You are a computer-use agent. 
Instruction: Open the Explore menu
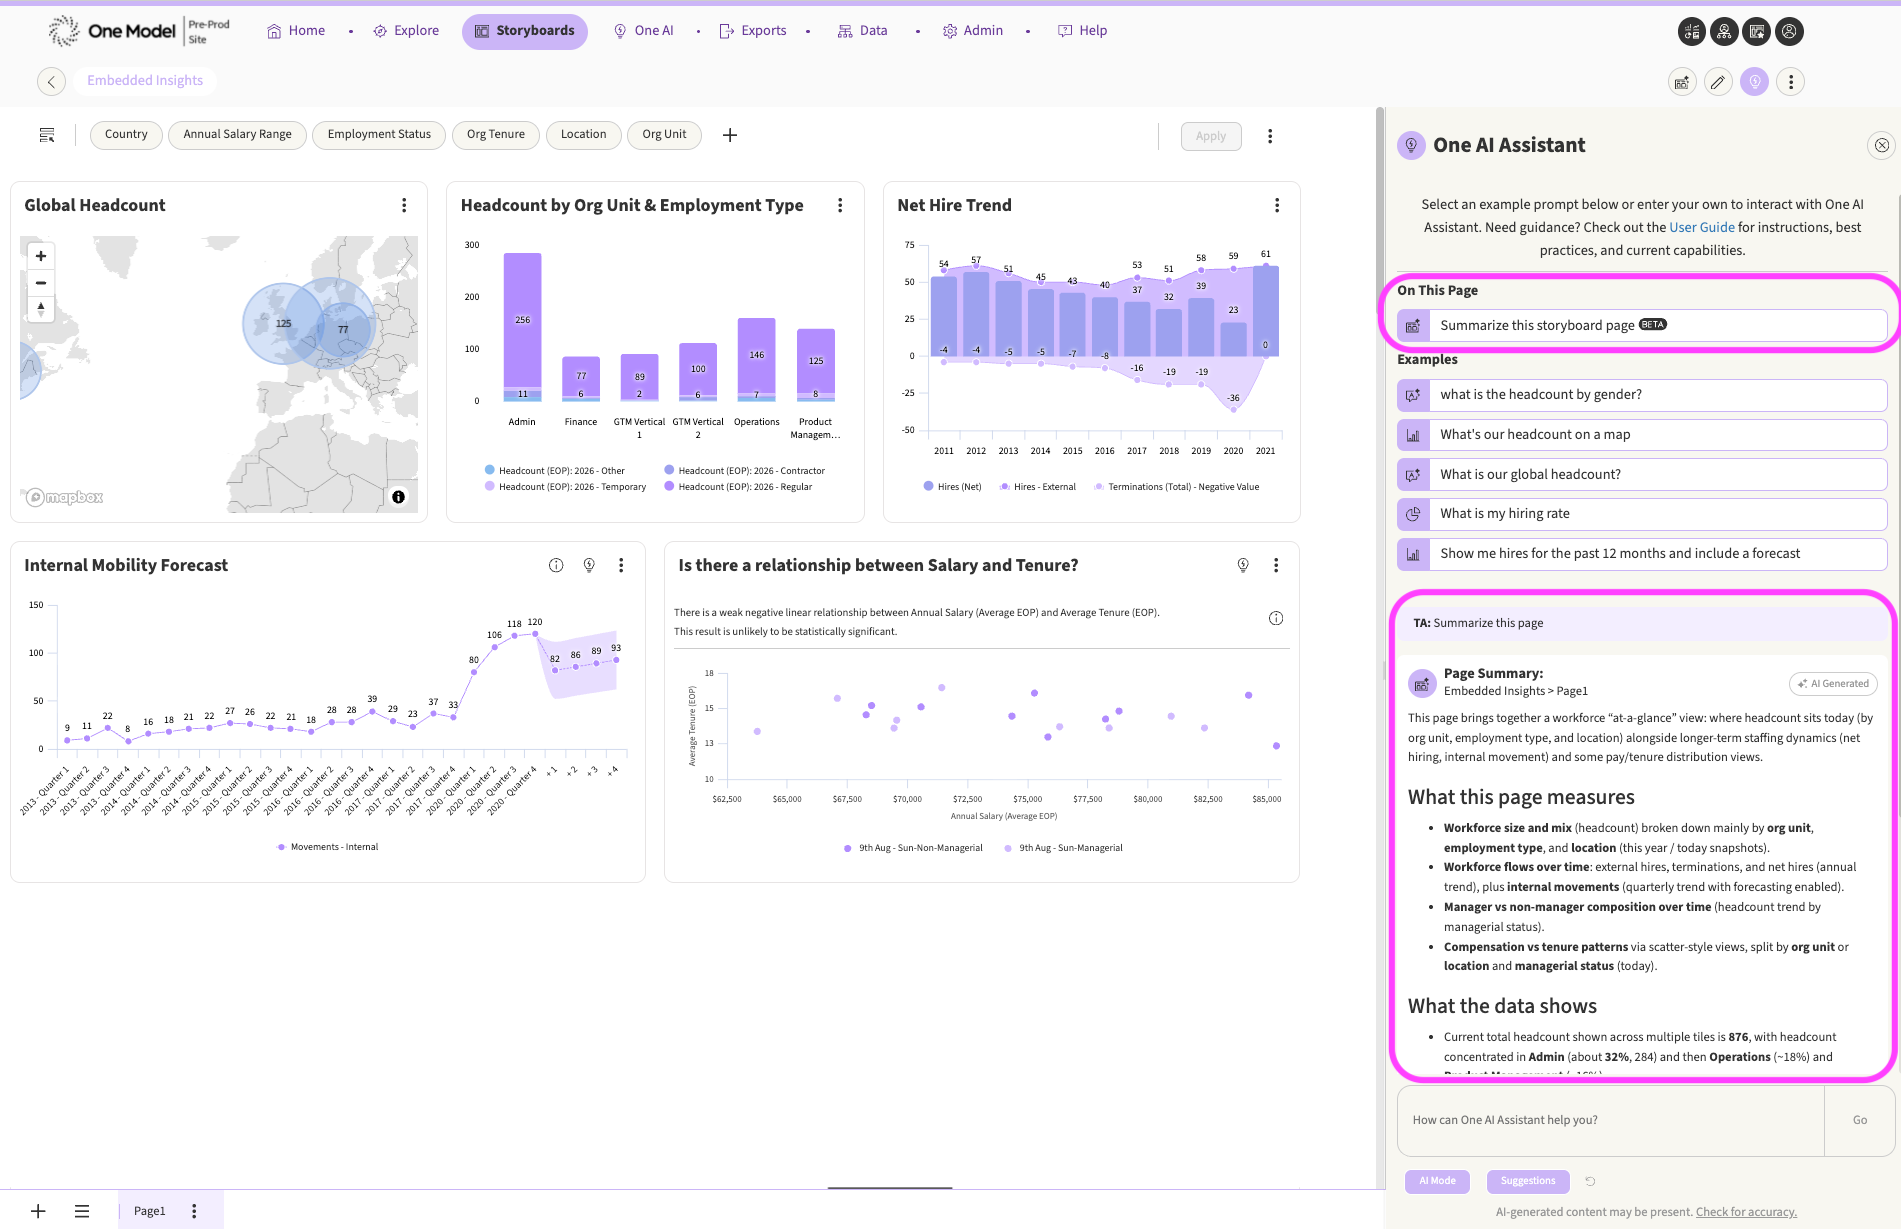coord(406,31)
